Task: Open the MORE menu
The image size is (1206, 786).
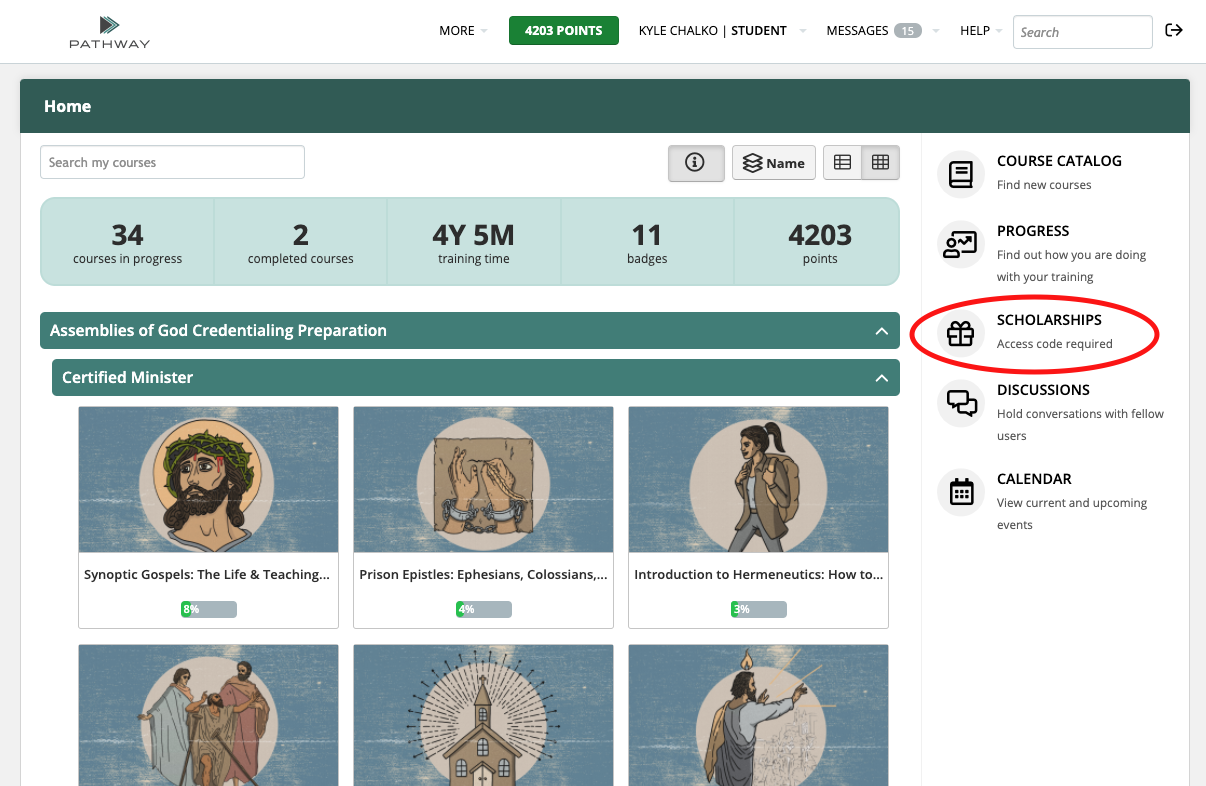Action: point(463,31)
